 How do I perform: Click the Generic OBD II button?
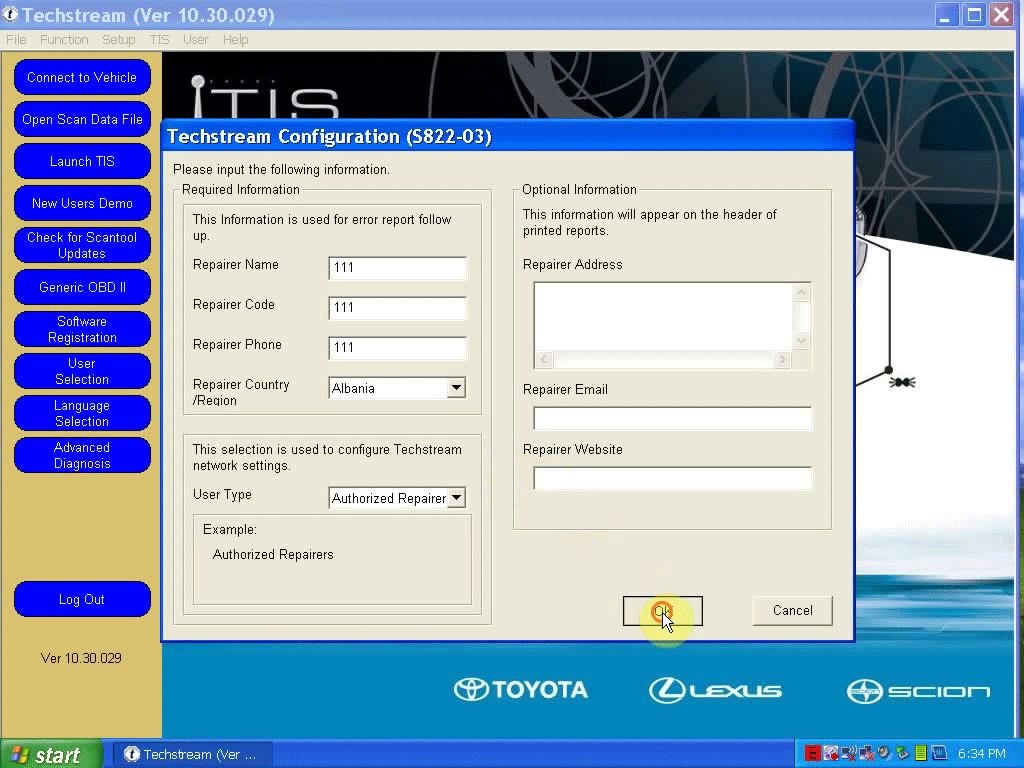82,287
